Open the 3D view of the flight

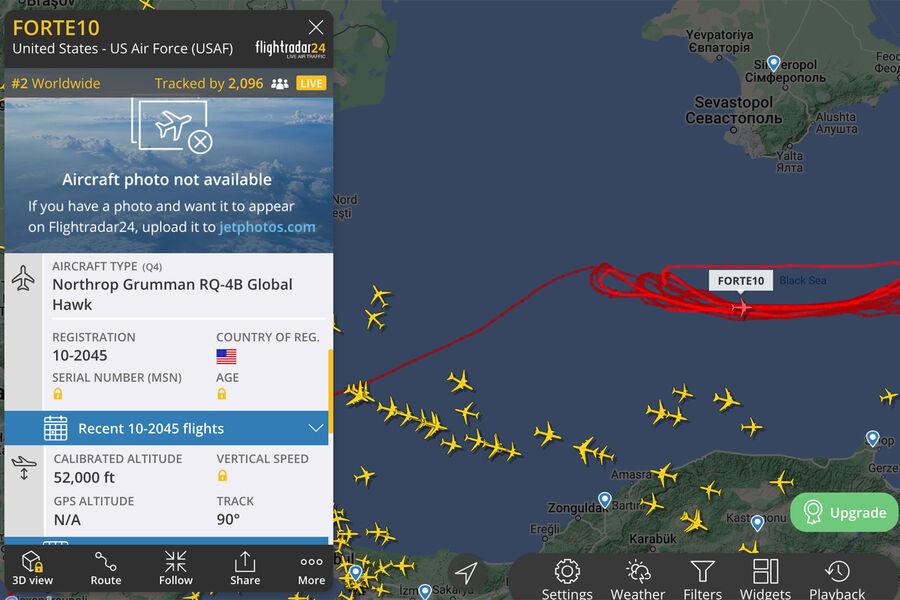coord(33,568)
